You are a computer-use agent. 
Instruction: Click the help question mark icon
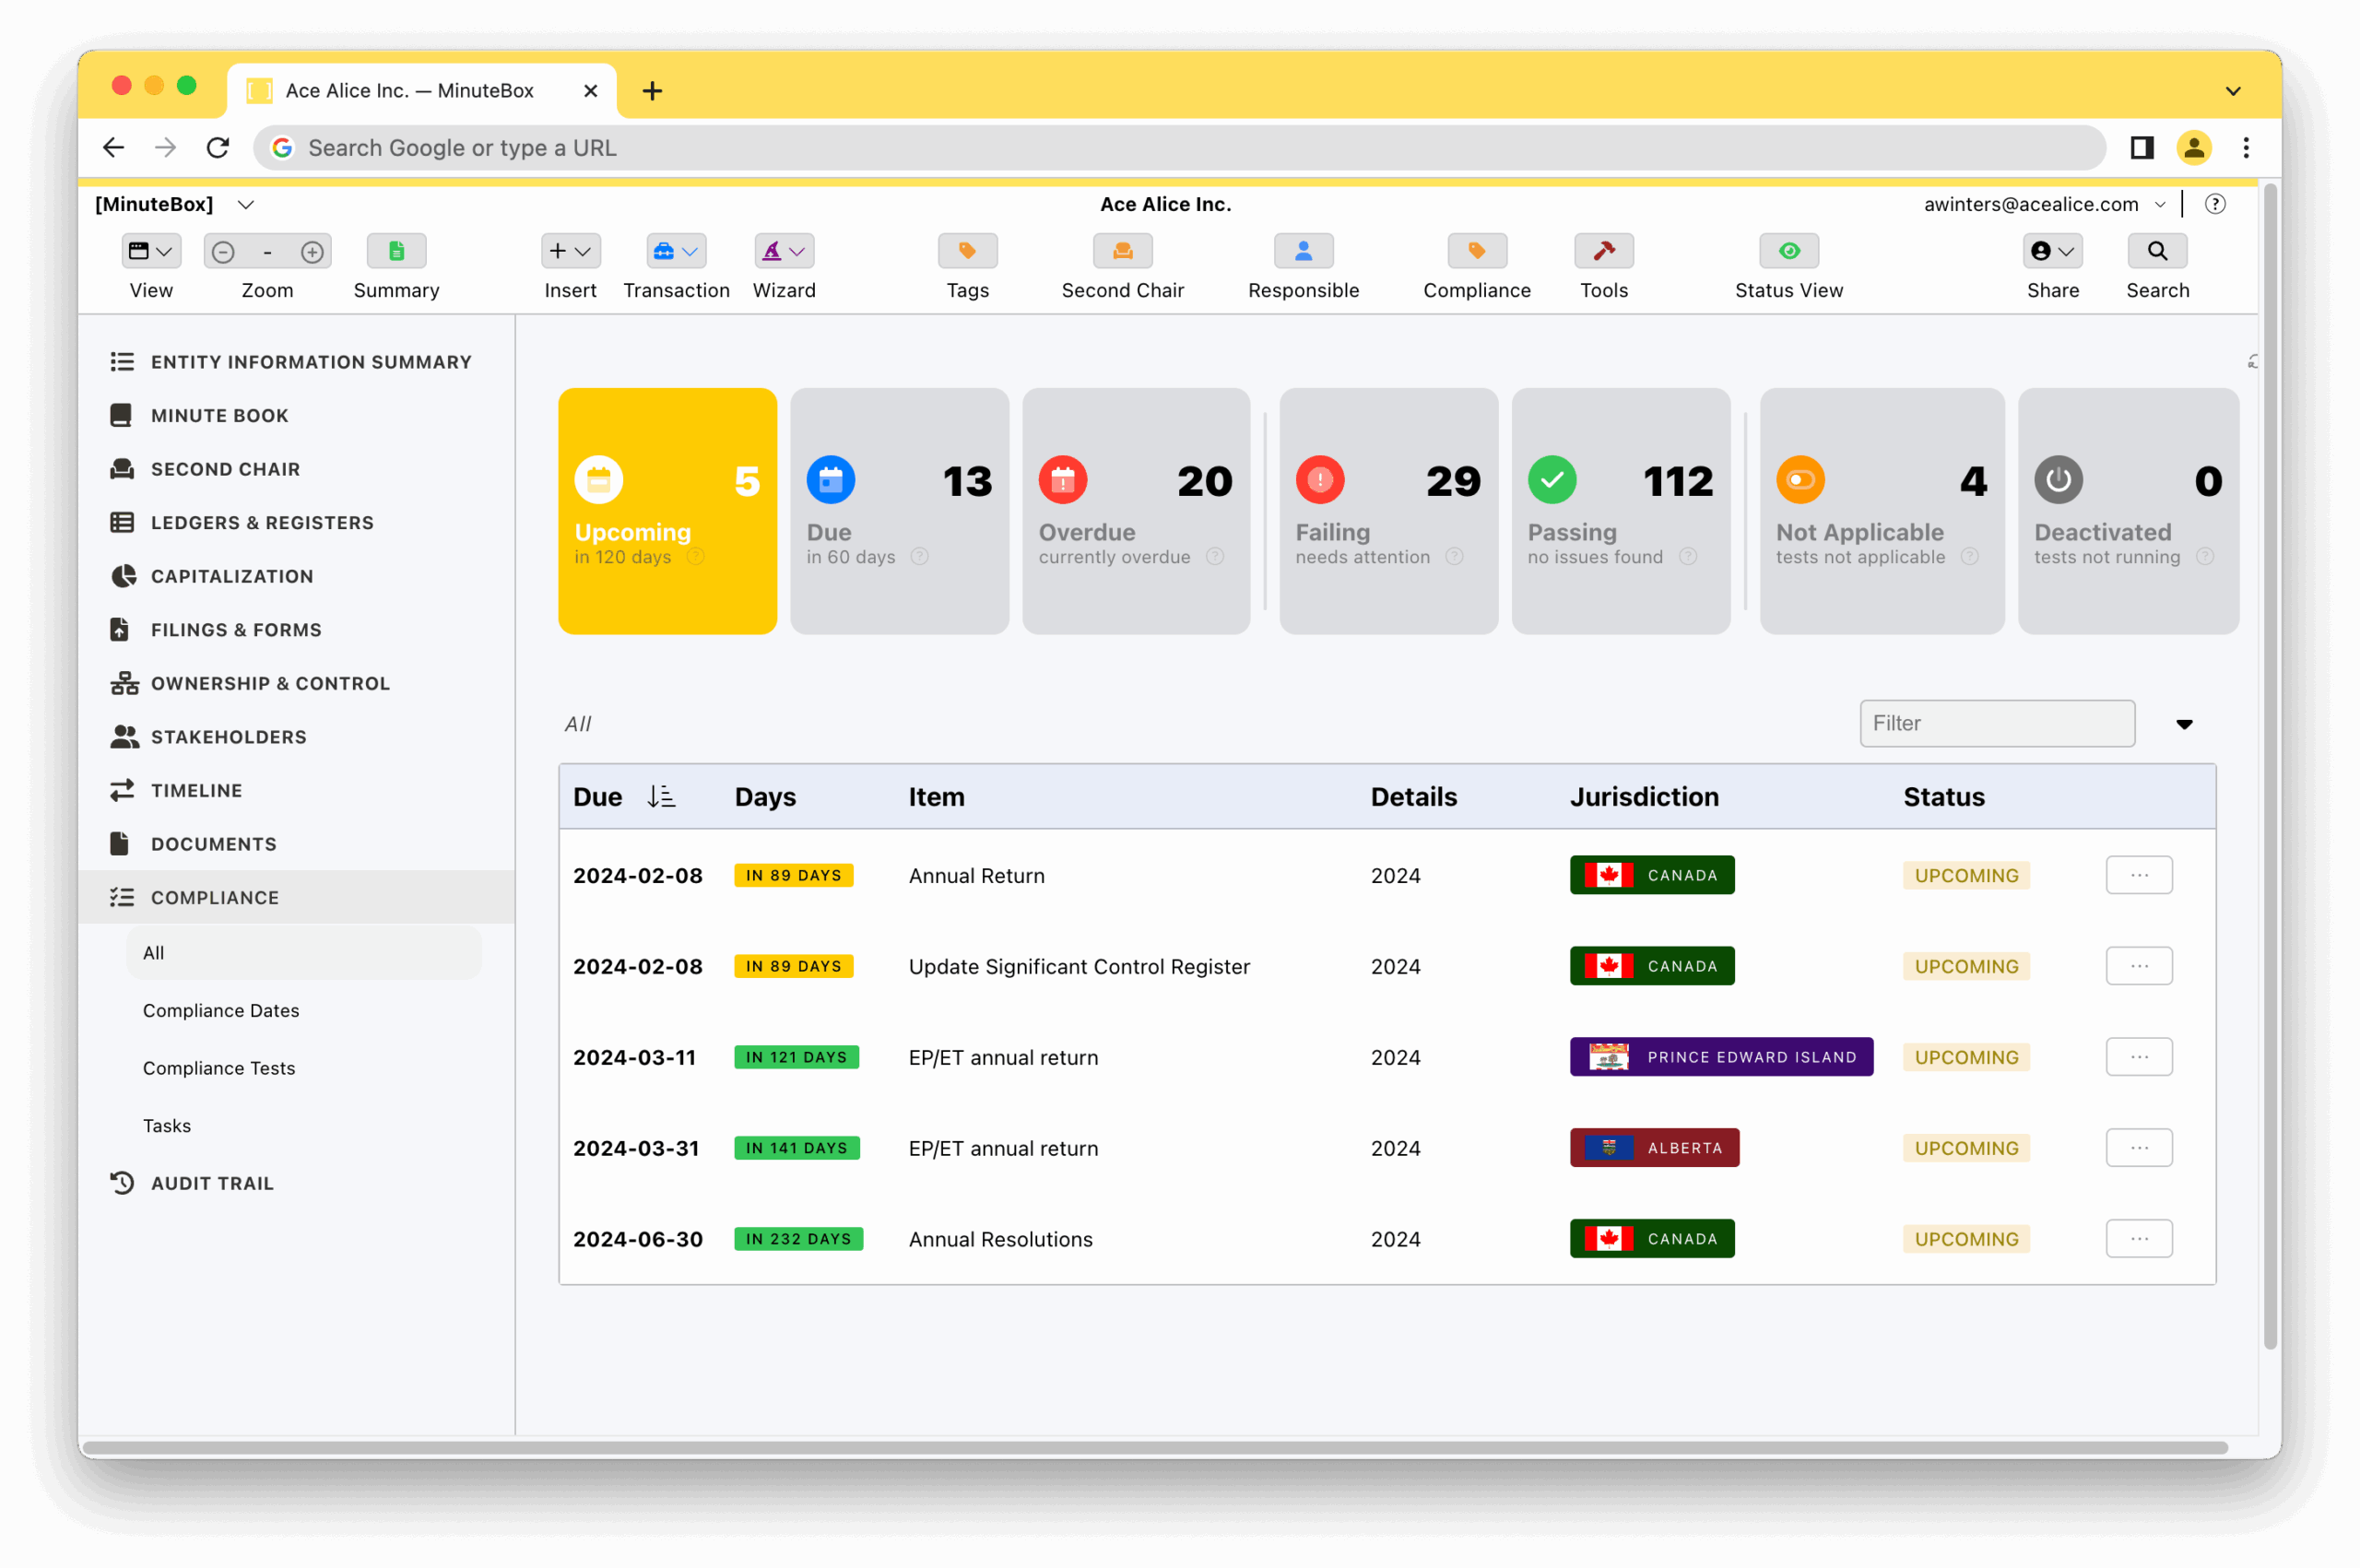(2215, 204)
